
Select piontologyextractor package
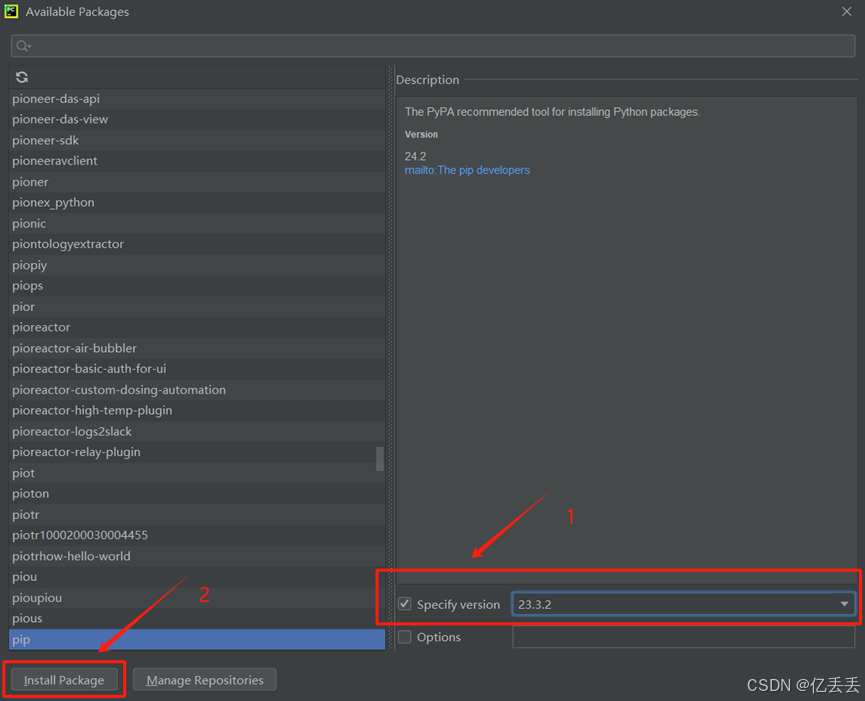click(x=197, y=244)
